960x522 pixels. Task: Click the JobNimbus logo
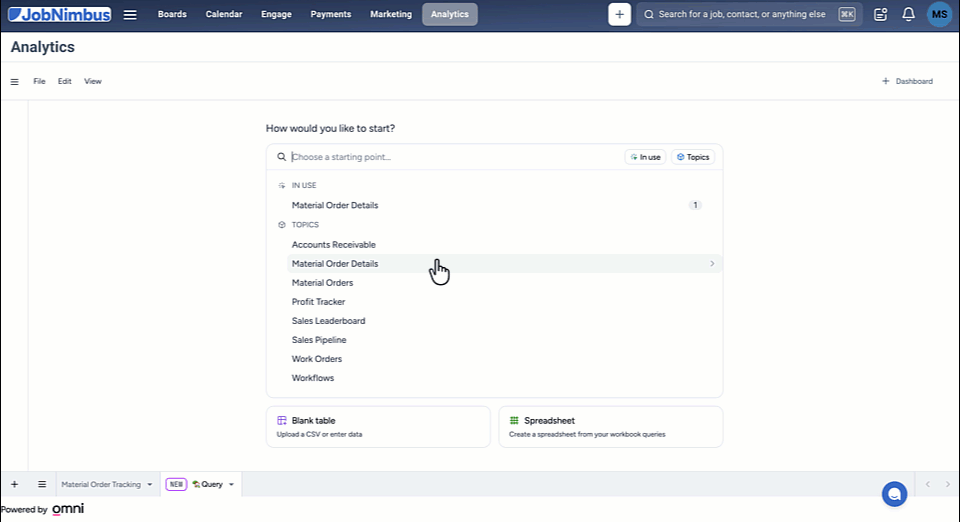[59, 14]
